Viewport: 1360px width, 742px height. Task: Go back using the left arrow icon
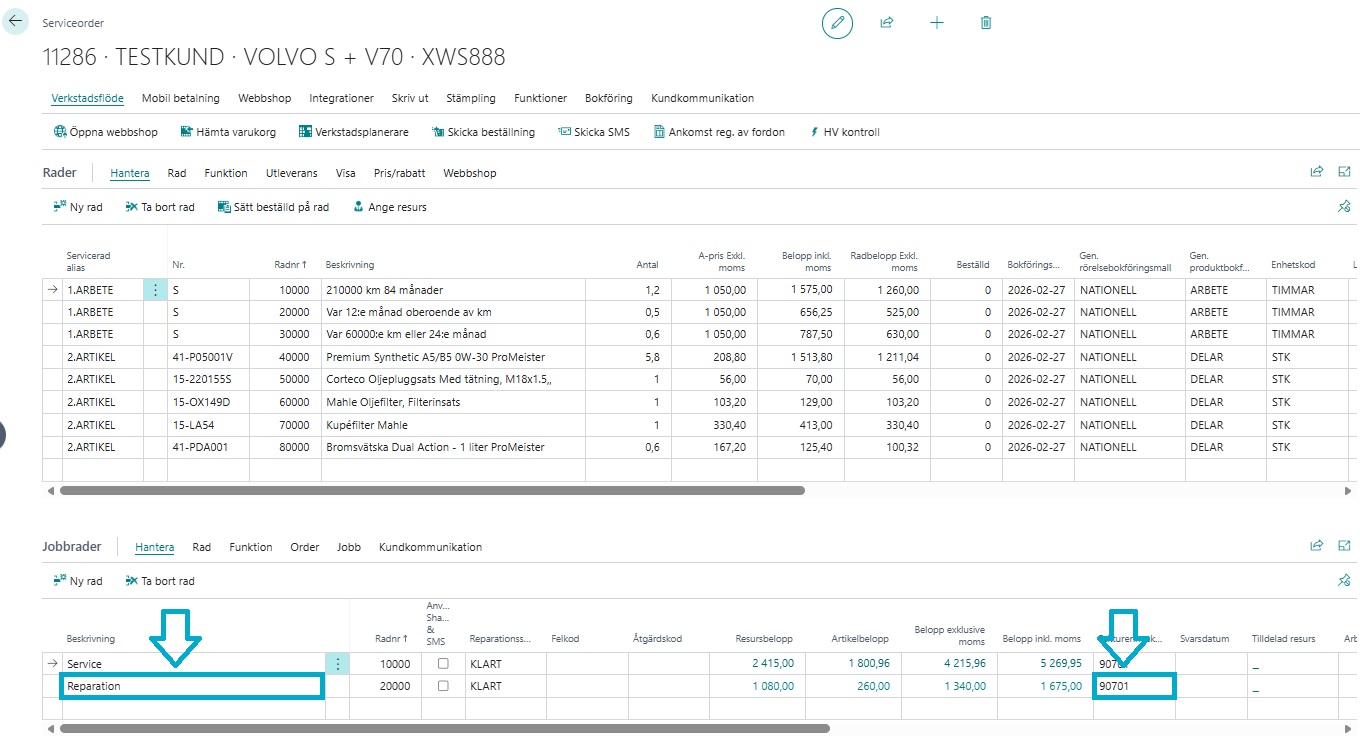point(16,21)
